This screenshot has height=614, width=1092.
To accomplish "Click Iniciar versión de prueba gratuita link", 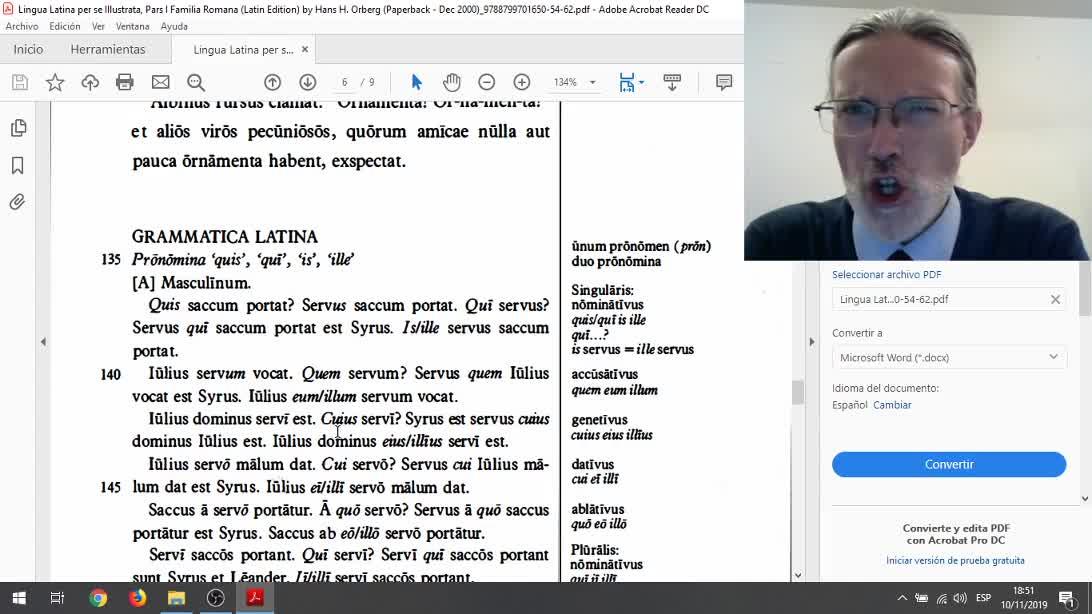I will pos(955,560).
